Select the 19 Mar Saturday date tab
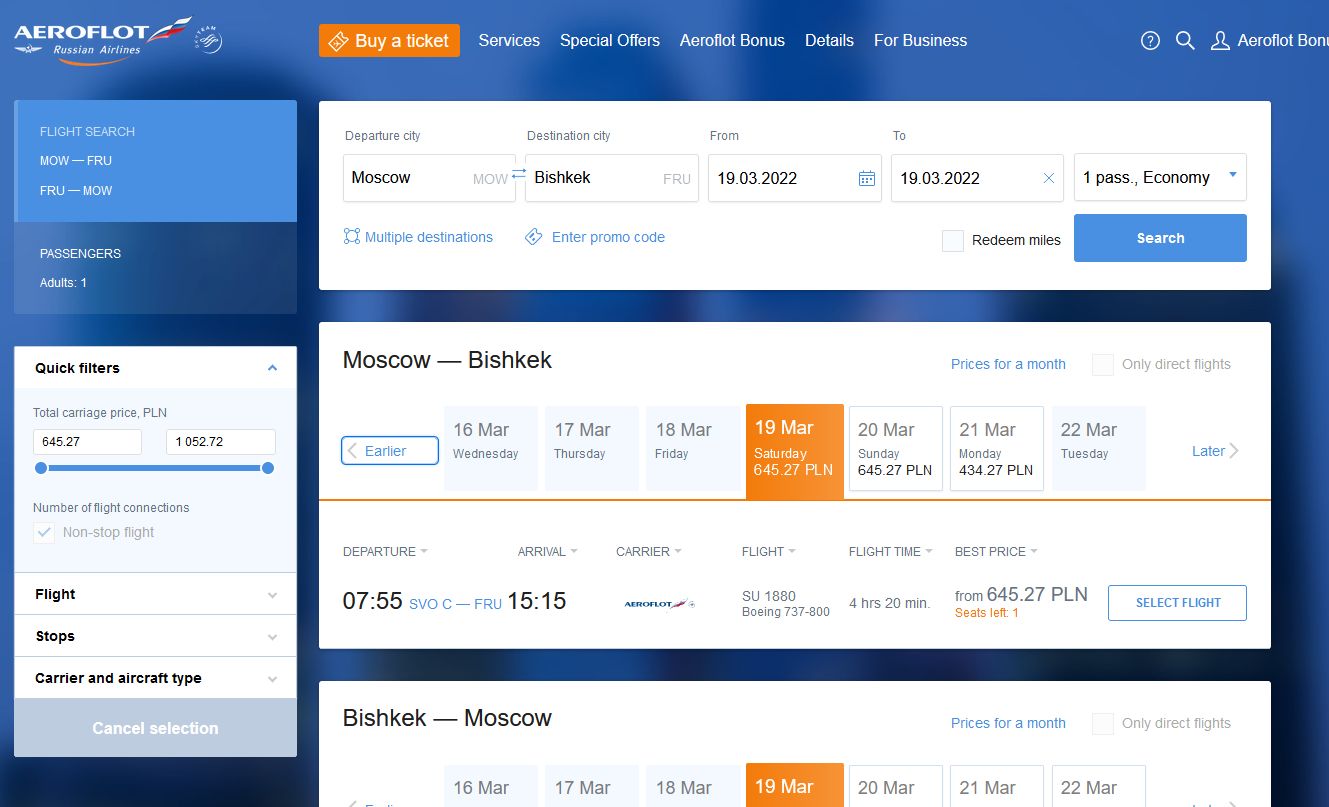Viewport: 1329px width, 807px height. (795, 451)
